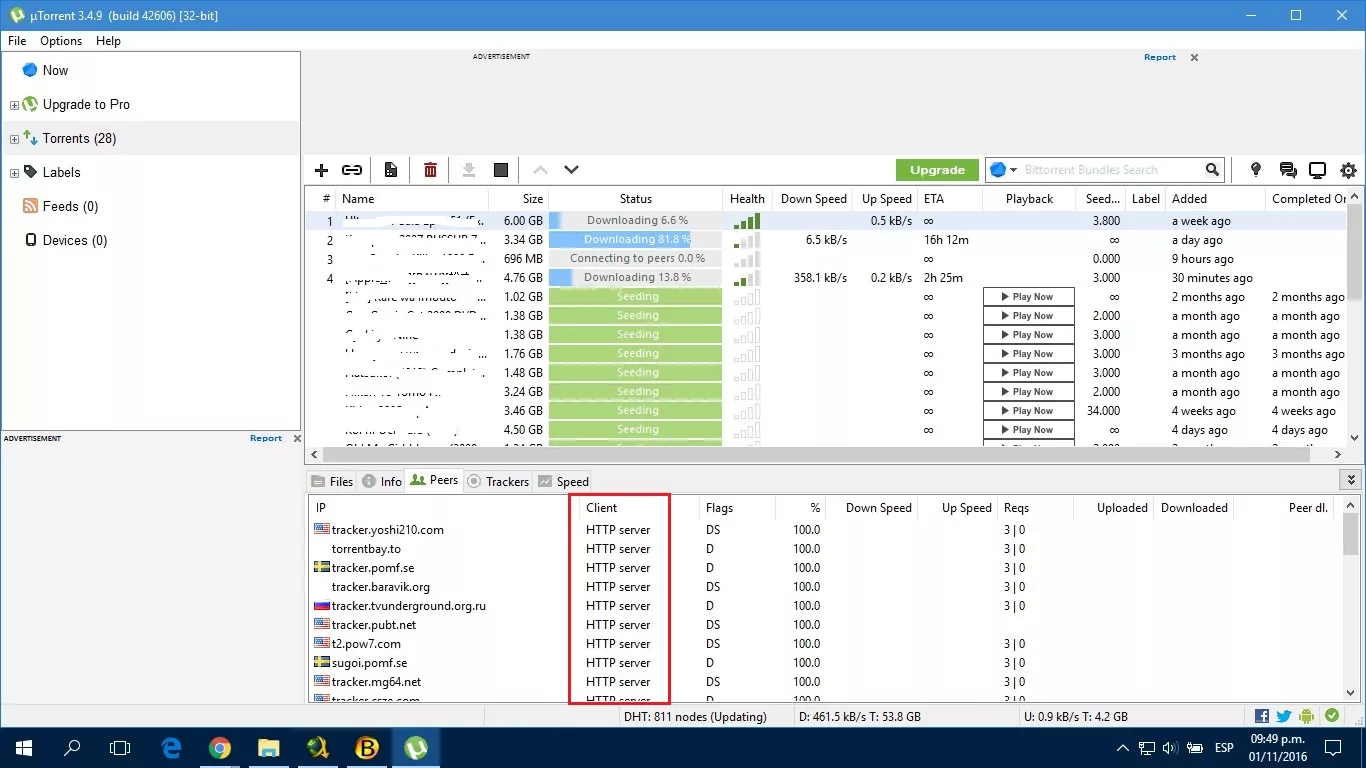The width and height of the screenshot is (1366, 768).
Task: Switch to the Trackers tab
Action: pyautogui.click(x=498, y=481)
